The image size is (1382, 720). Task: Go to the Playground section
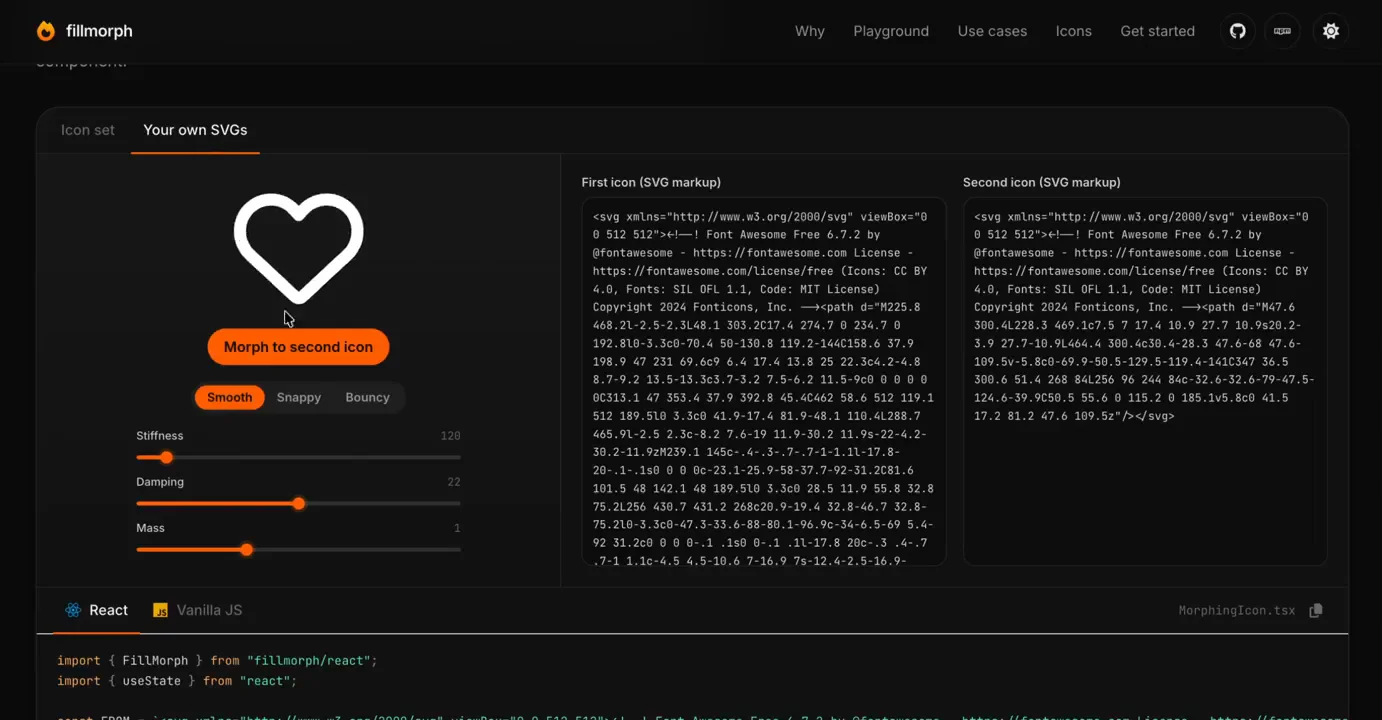click(891, 31)
